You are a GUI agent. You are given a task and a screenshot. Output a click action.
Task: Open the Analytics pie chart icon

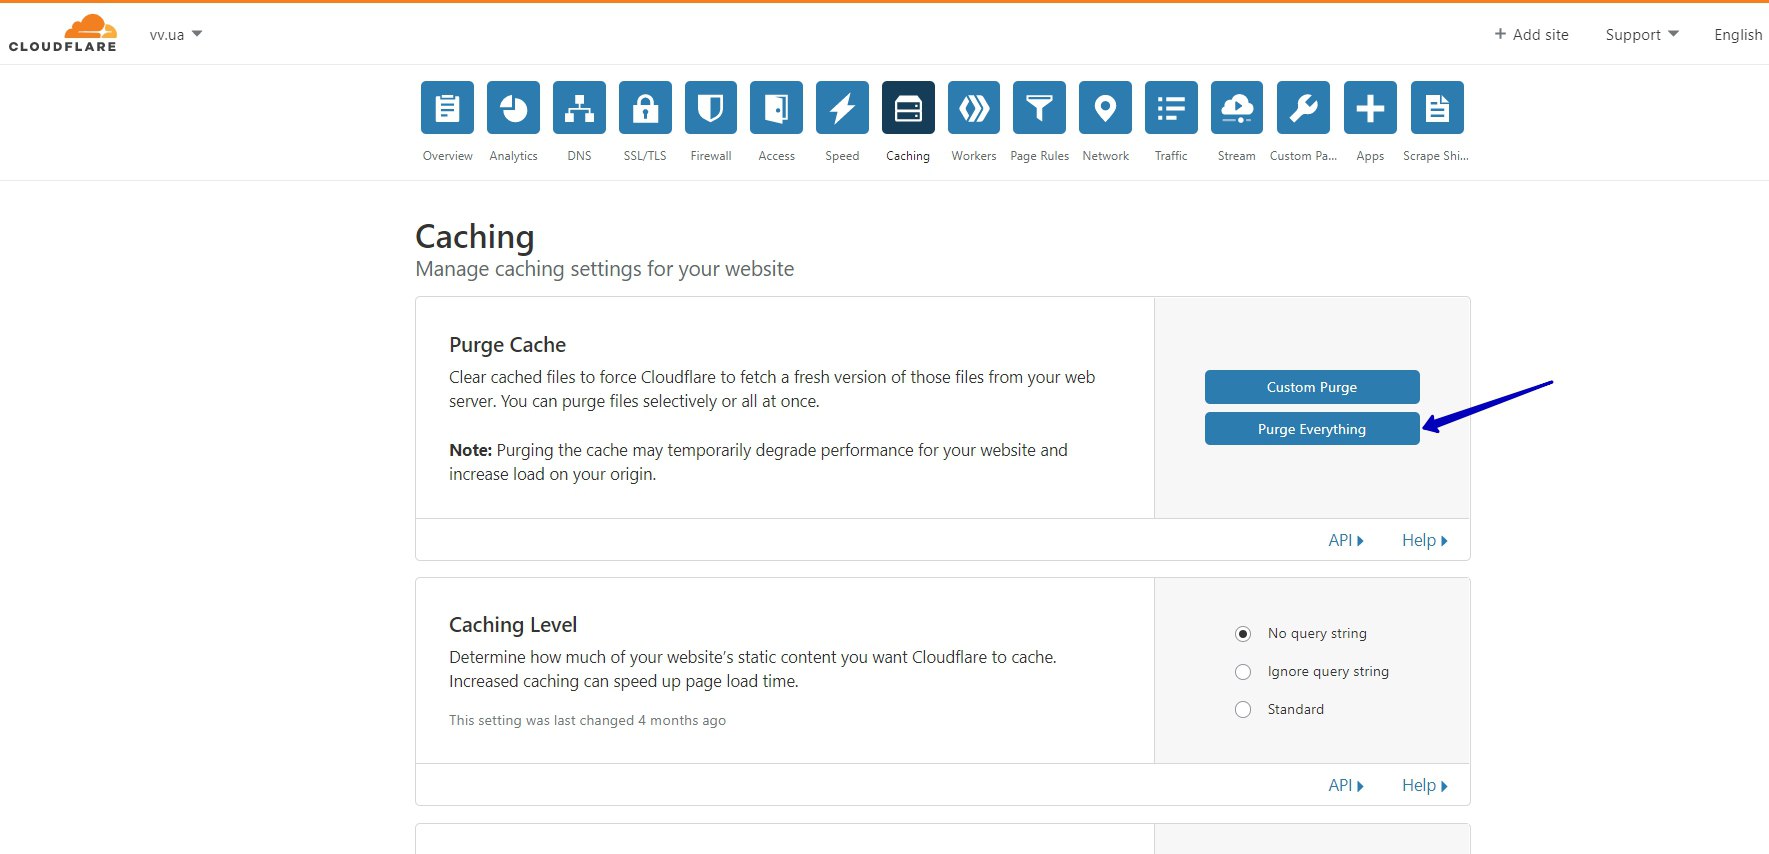coord(513,107)
